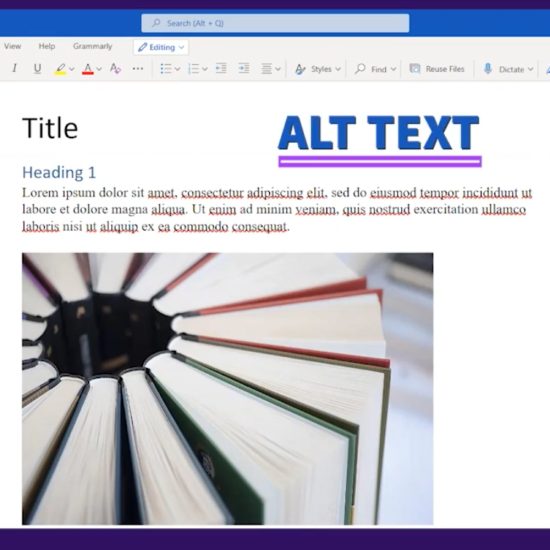The height and width of the screenshot is (550, 550).
Task: Expand the Find dropdown arrow
Action: [394, 69]
